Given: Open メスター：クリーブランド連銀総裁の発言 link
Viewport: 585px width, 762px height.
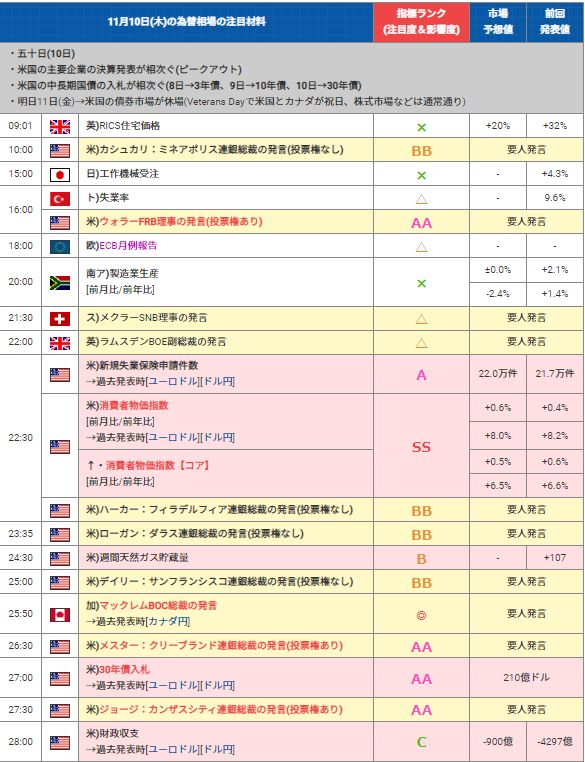Looking at the screenshot, I should point(221,645).
